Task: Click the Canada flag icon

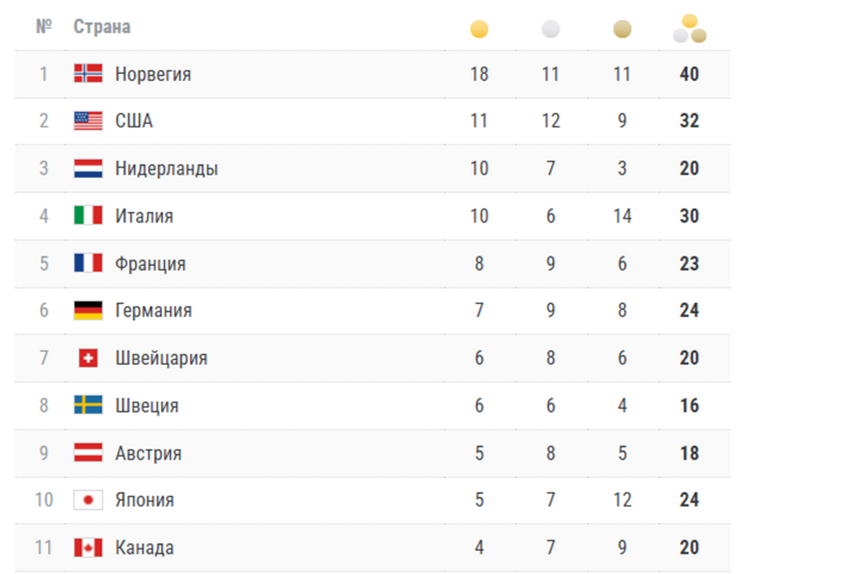Action: [88, 548]
